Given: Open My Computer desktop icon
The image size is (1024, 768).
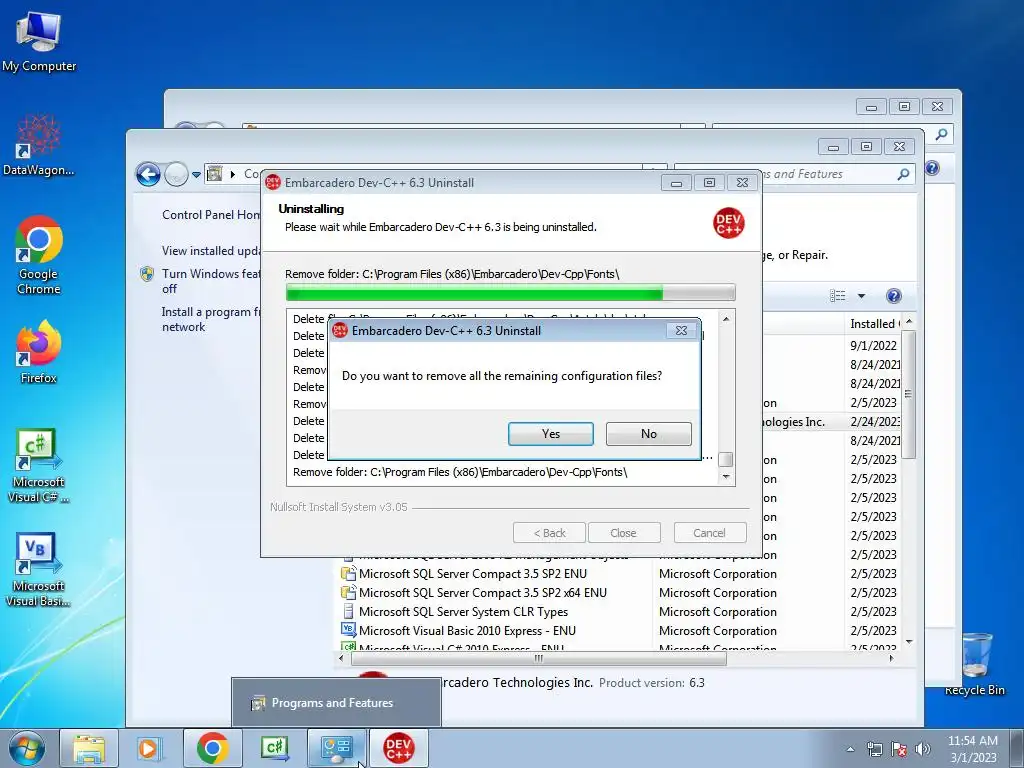Looking at the screenshot, I should click(39, 42).
